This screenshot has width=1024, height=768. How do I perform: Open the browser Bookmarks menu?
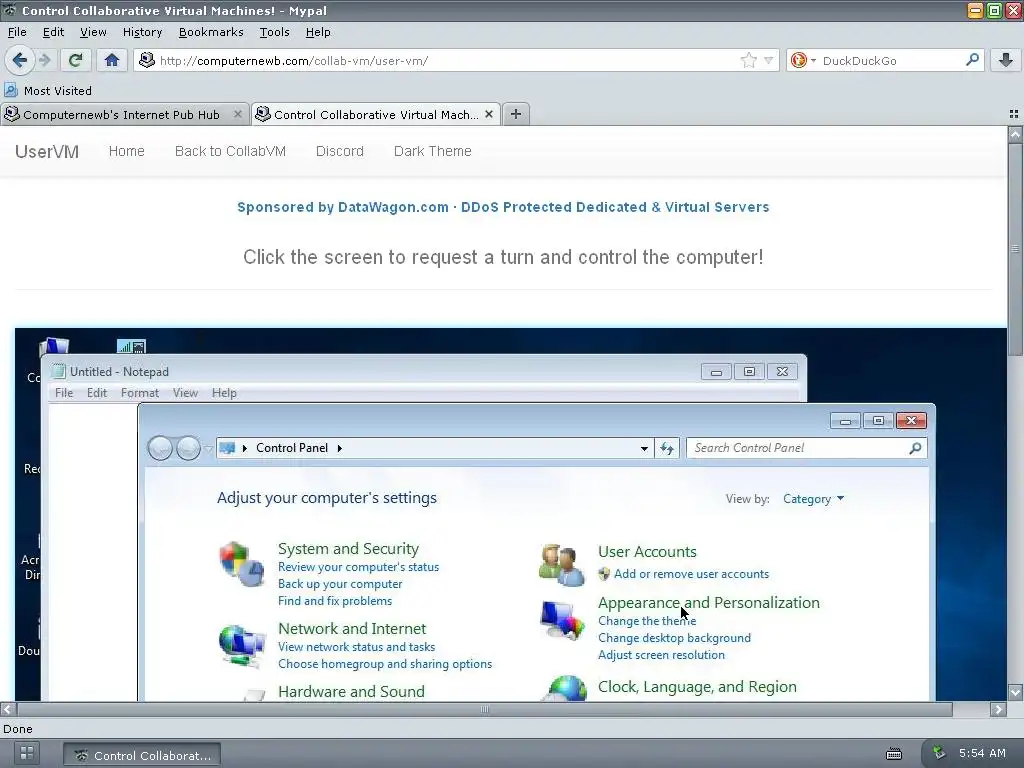pyautogui.click(x=211, y=32)
